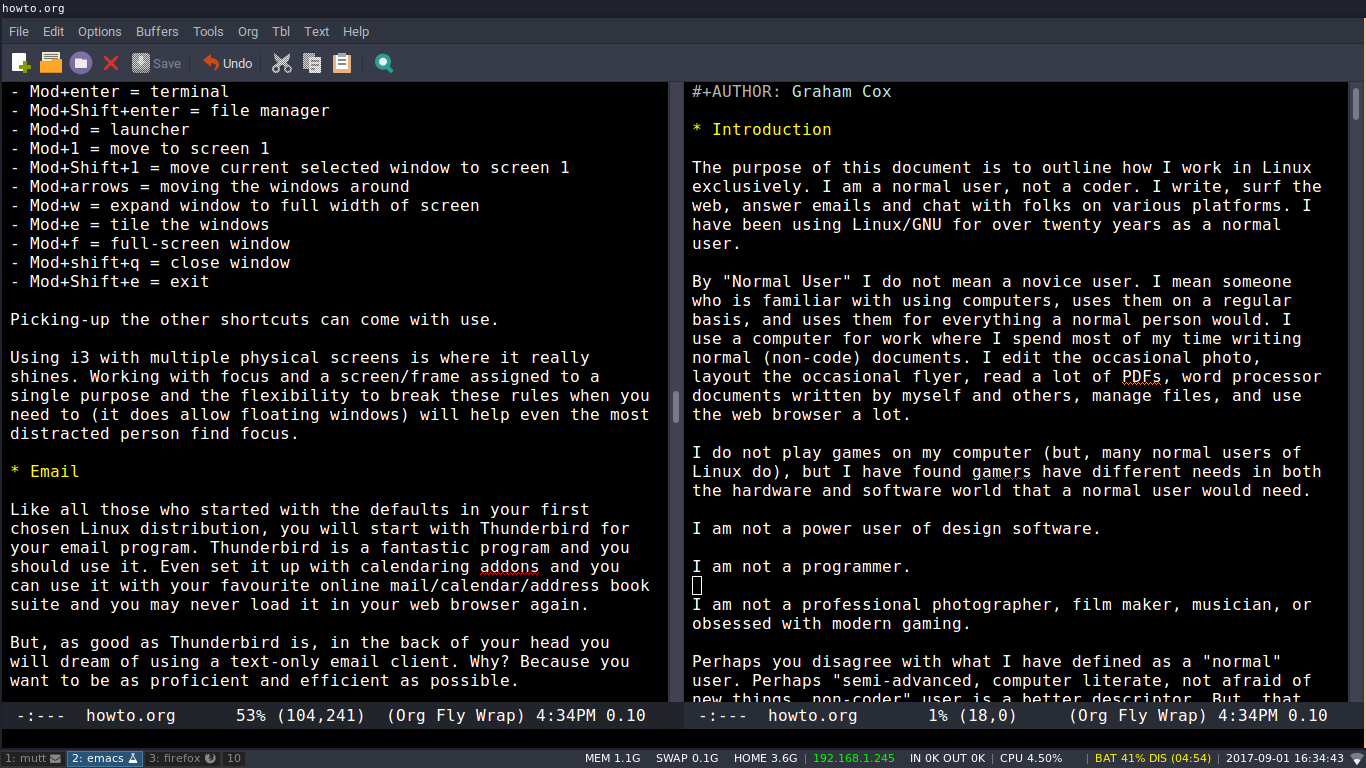Image resolution: width=1366 pixels, height=768 pixels.
Task: Click the underlined word PDFs
Action: (x=1142, y=377)
